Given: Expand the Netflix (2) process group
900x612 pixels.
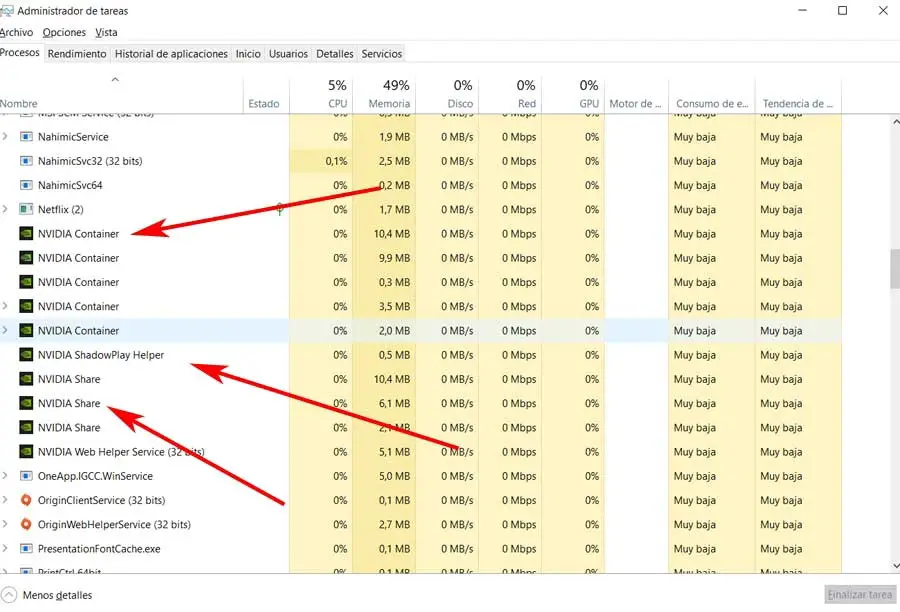Looking at the screenshot, I should tap(6, 209).
